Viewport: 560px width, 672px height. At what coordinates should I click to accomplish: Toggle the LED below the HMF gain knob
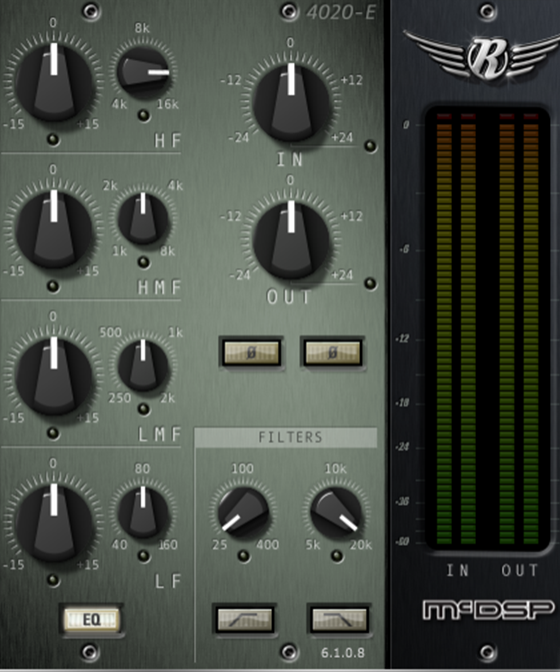53,286
